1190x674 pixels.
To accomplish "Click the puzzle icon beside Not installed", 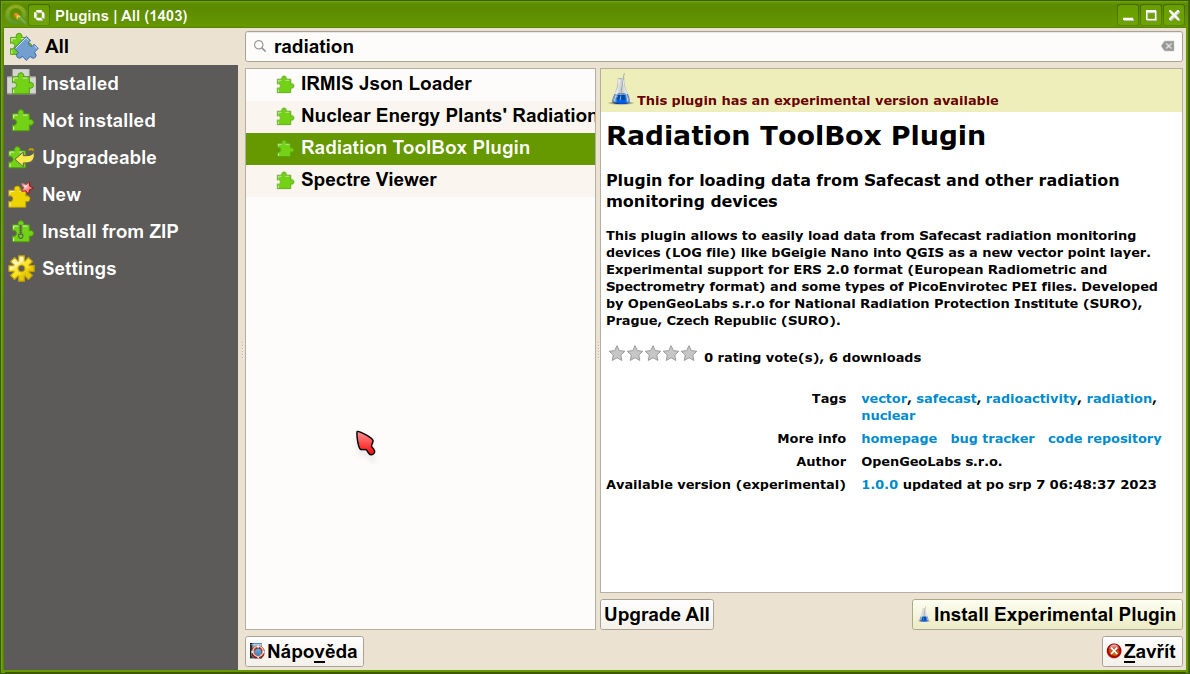I will [x=22, y=120].
